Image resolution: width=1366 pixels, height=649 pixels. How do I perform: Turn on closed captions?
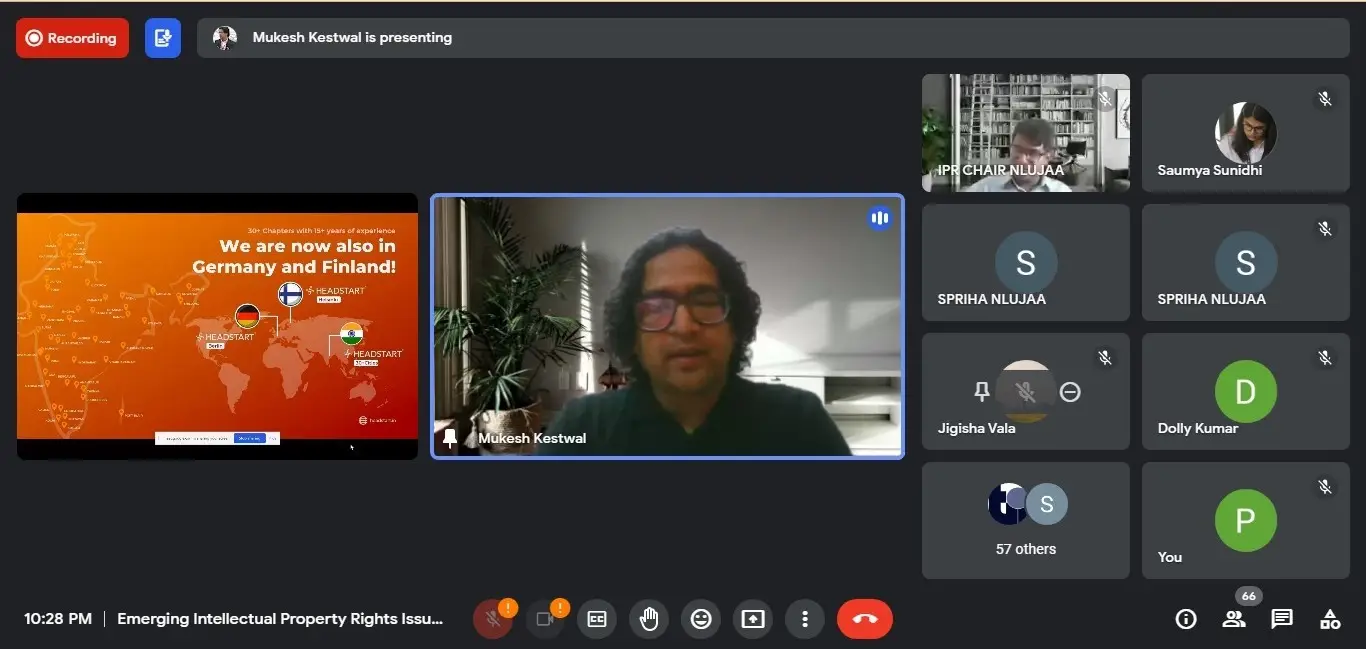coord(597,619)
